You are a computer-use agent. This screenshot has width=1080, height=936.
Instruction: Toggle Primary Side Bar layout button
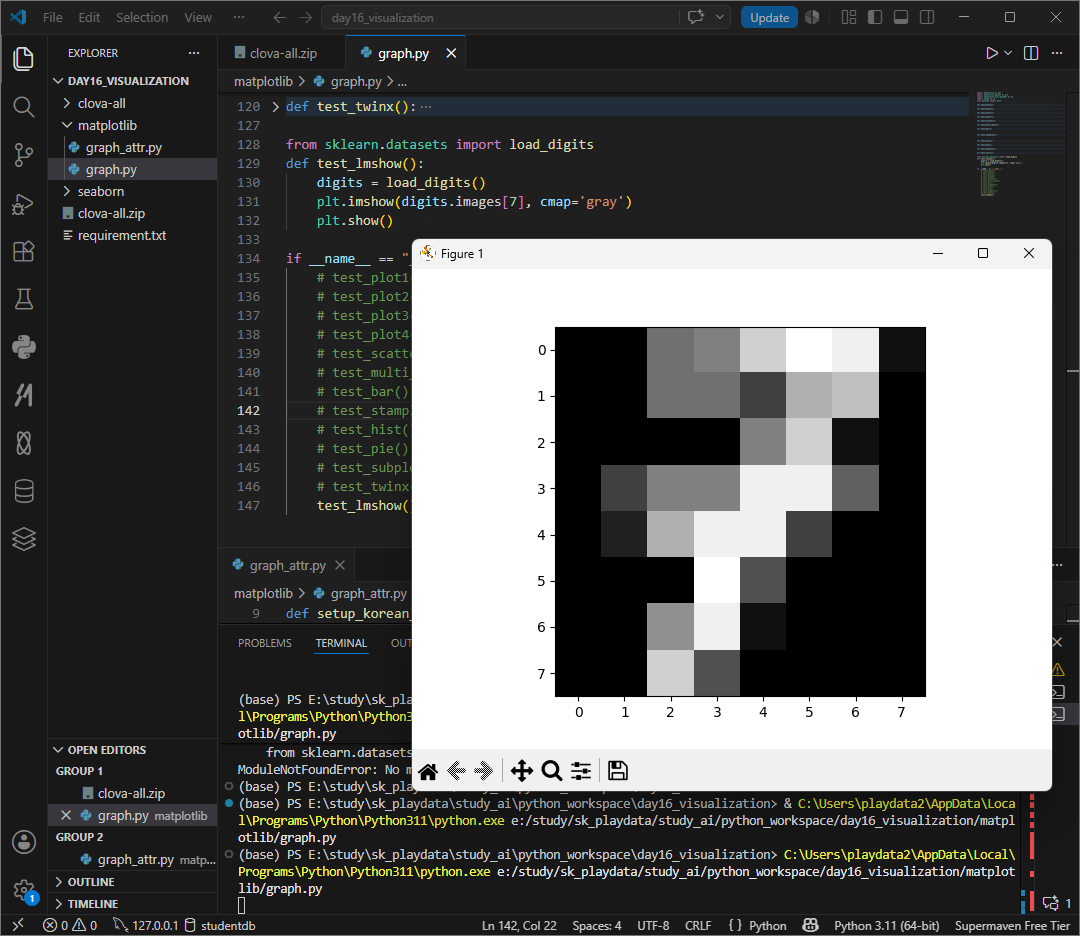(875, 17)
